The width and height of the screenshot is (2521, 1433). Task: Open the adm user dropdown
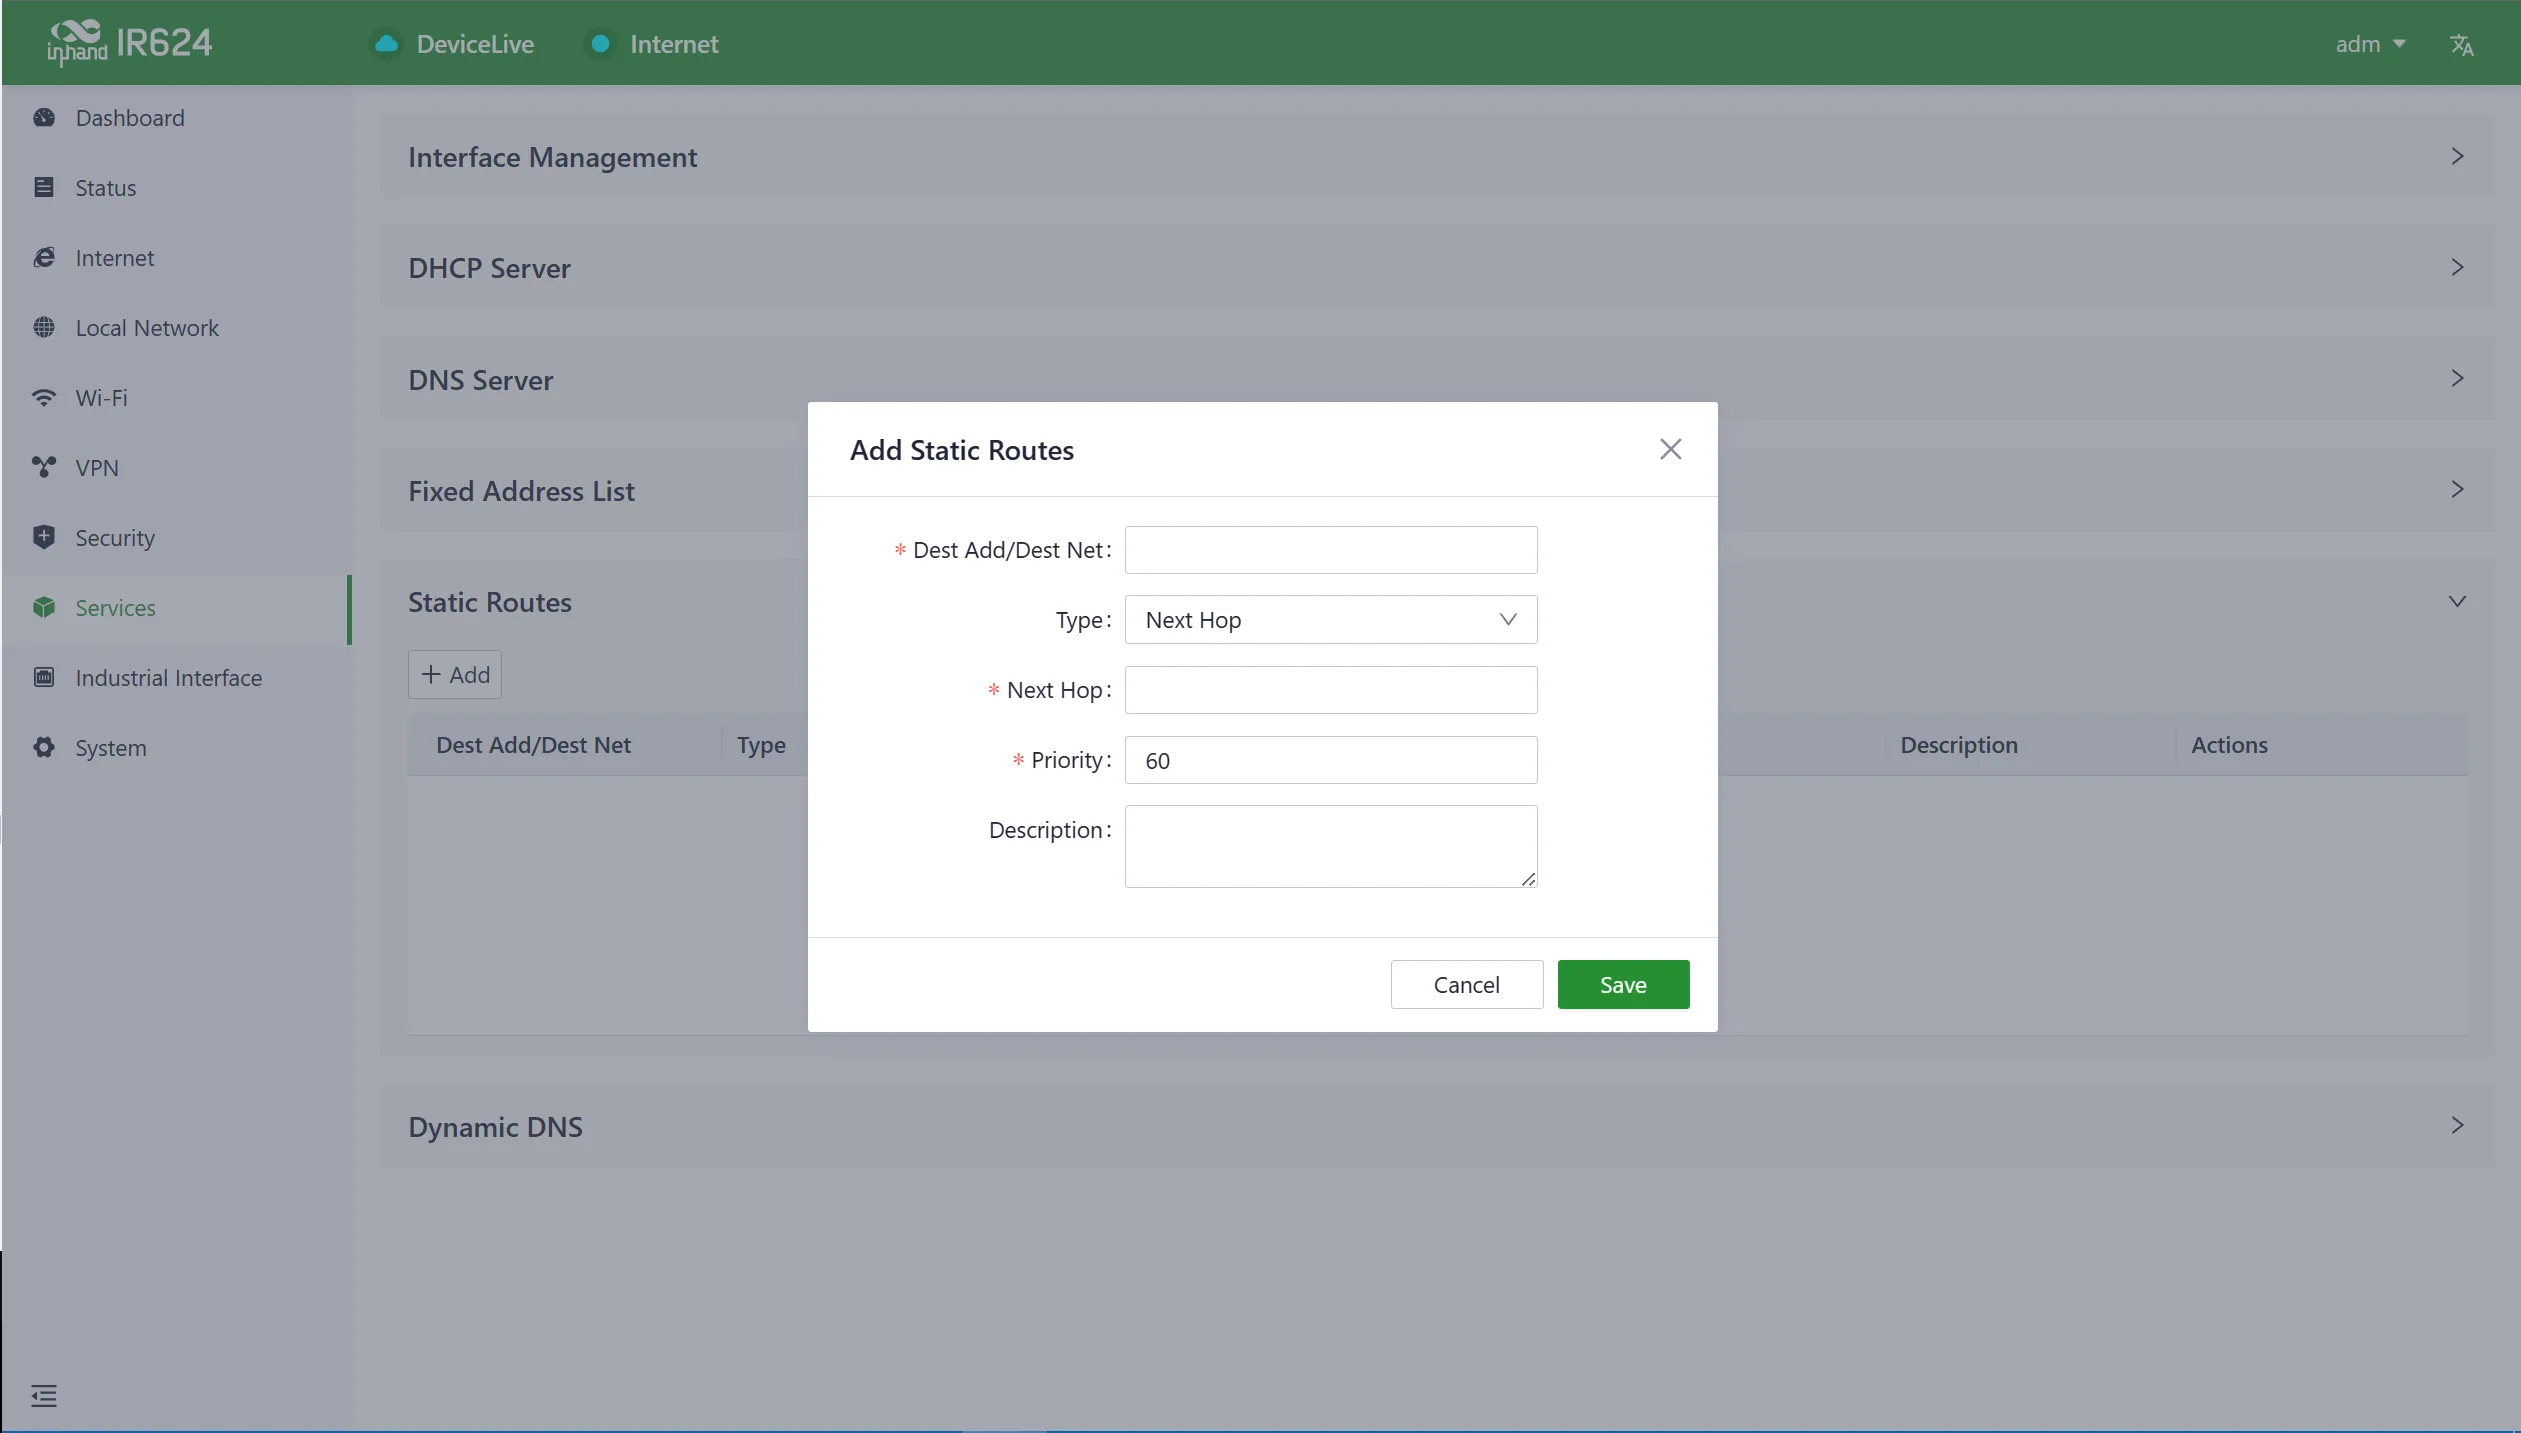coord(2370,45)
